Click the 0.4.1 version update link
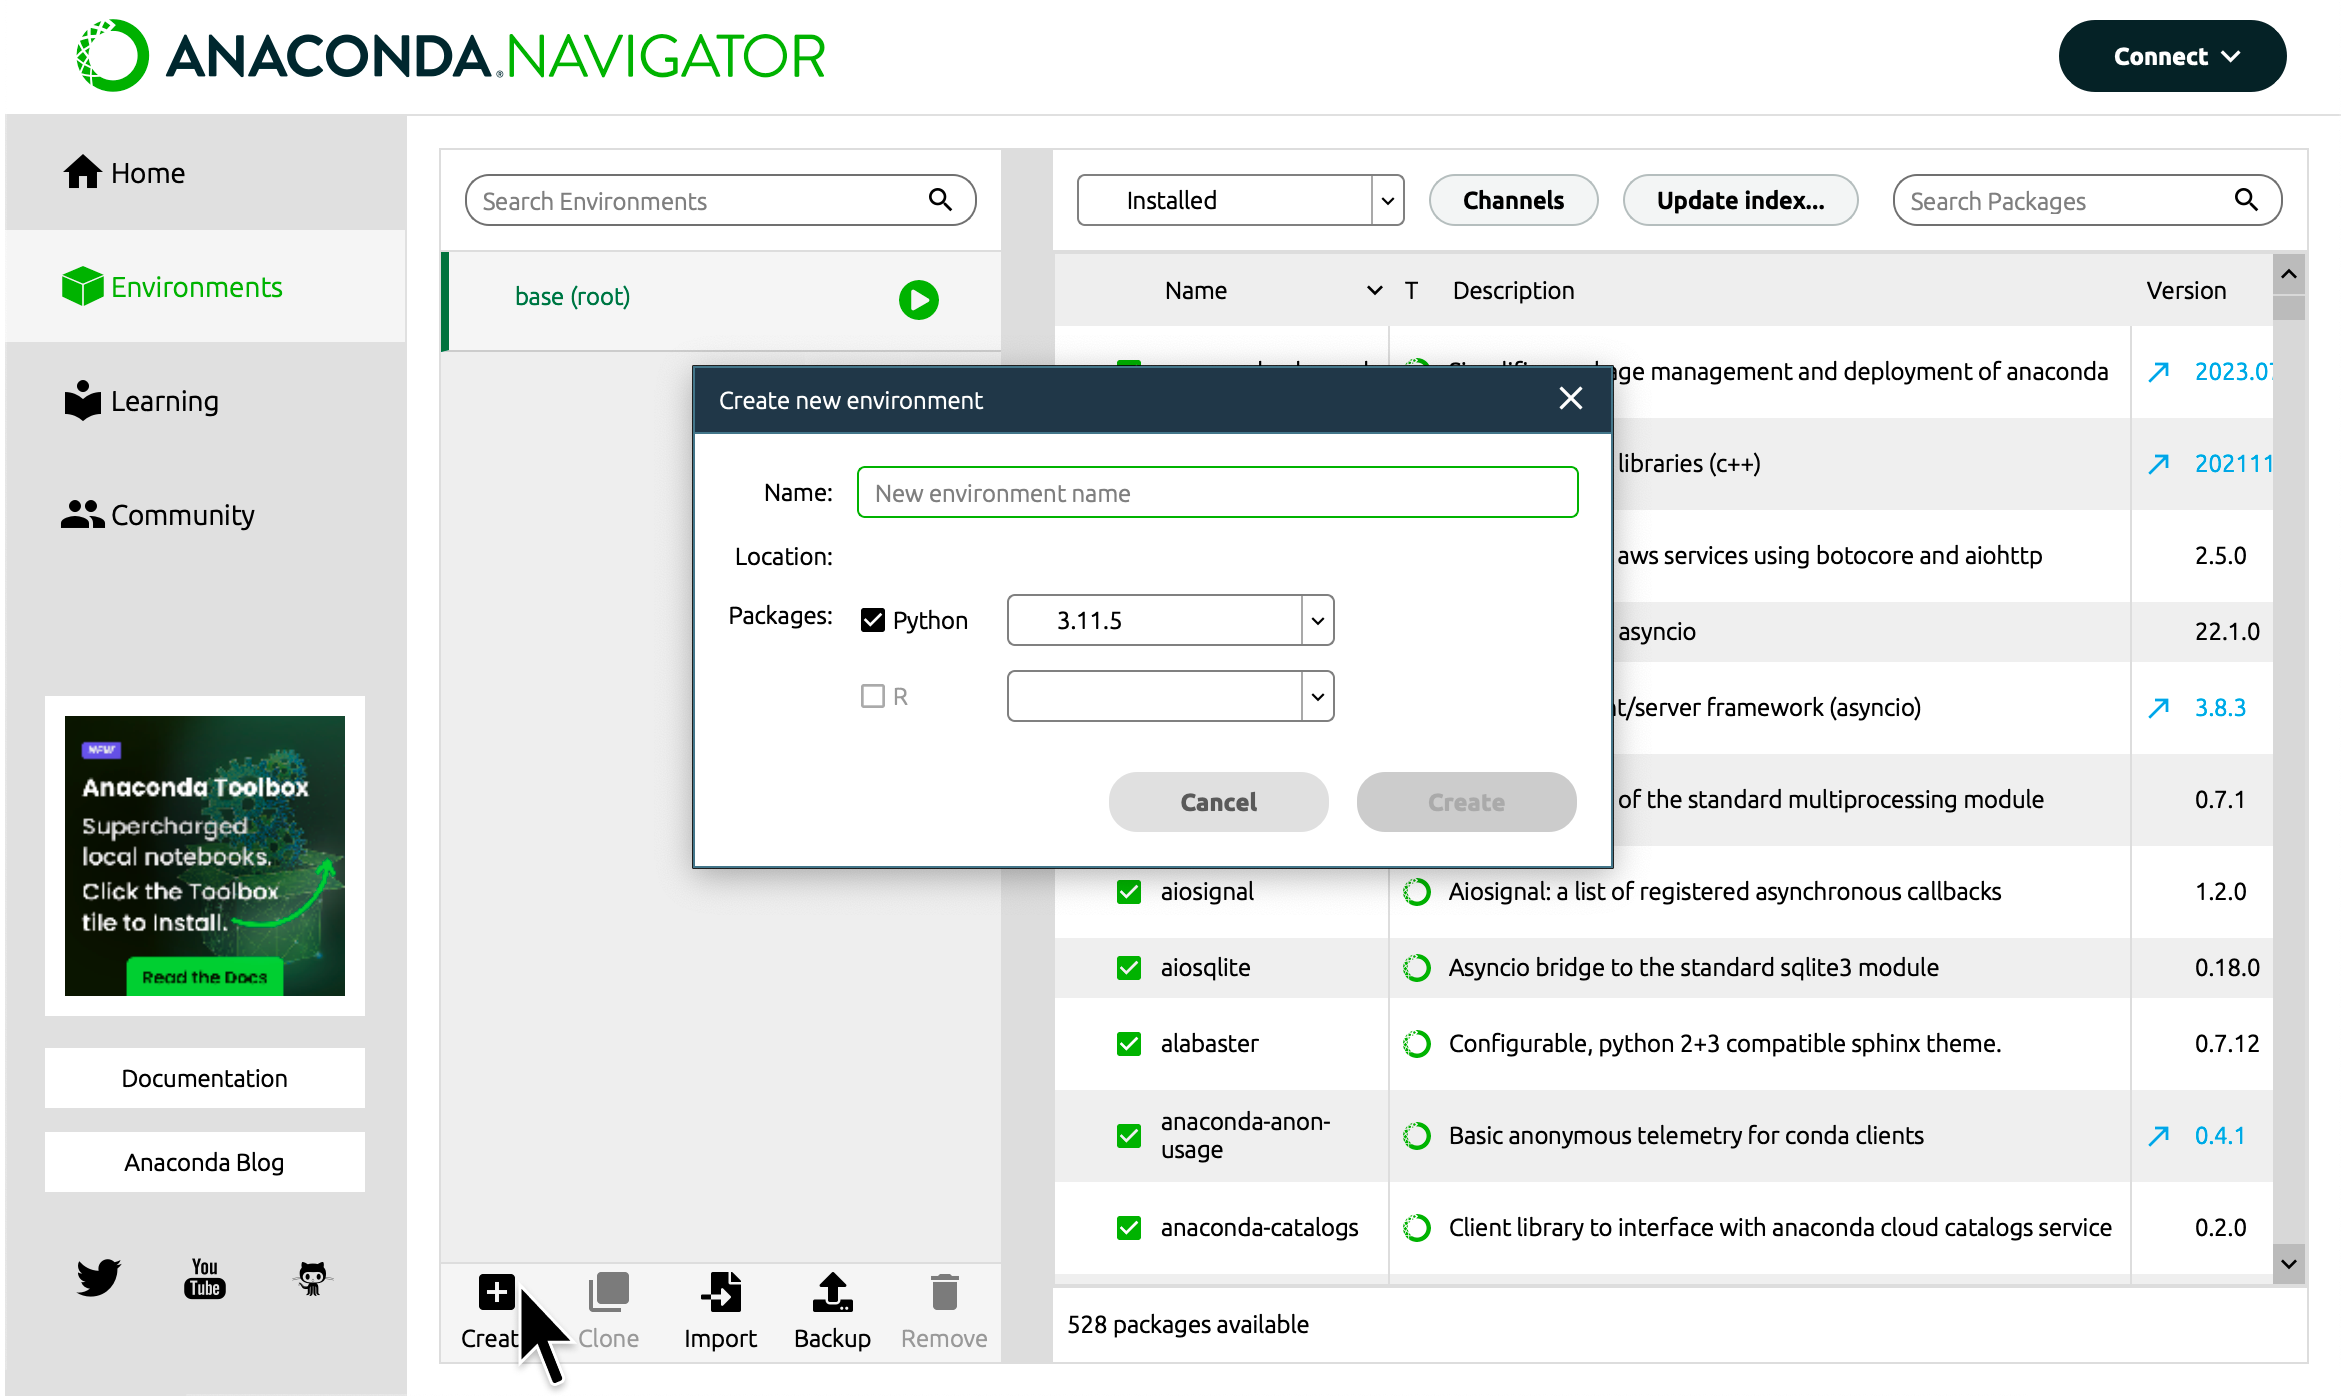2346x1399 pixels. (x=2218, y=1135)
